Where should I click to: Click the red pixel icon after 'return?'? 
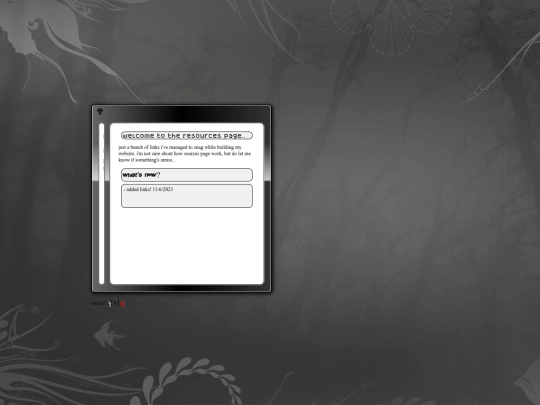coord(122,304)
